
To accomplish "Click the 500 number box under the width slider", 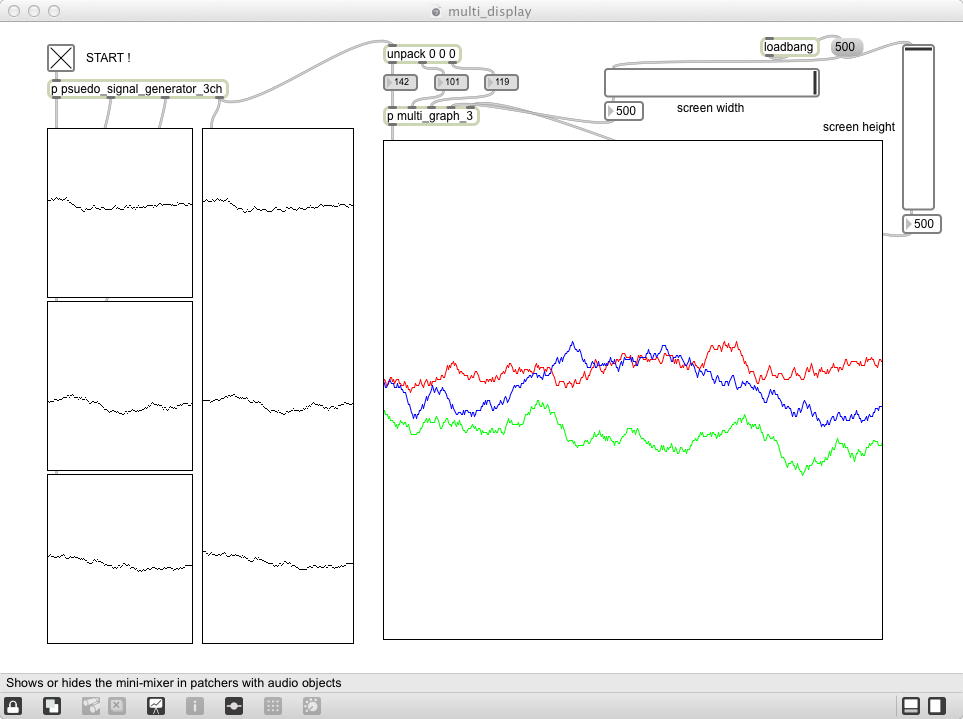I will pos(624,111).
